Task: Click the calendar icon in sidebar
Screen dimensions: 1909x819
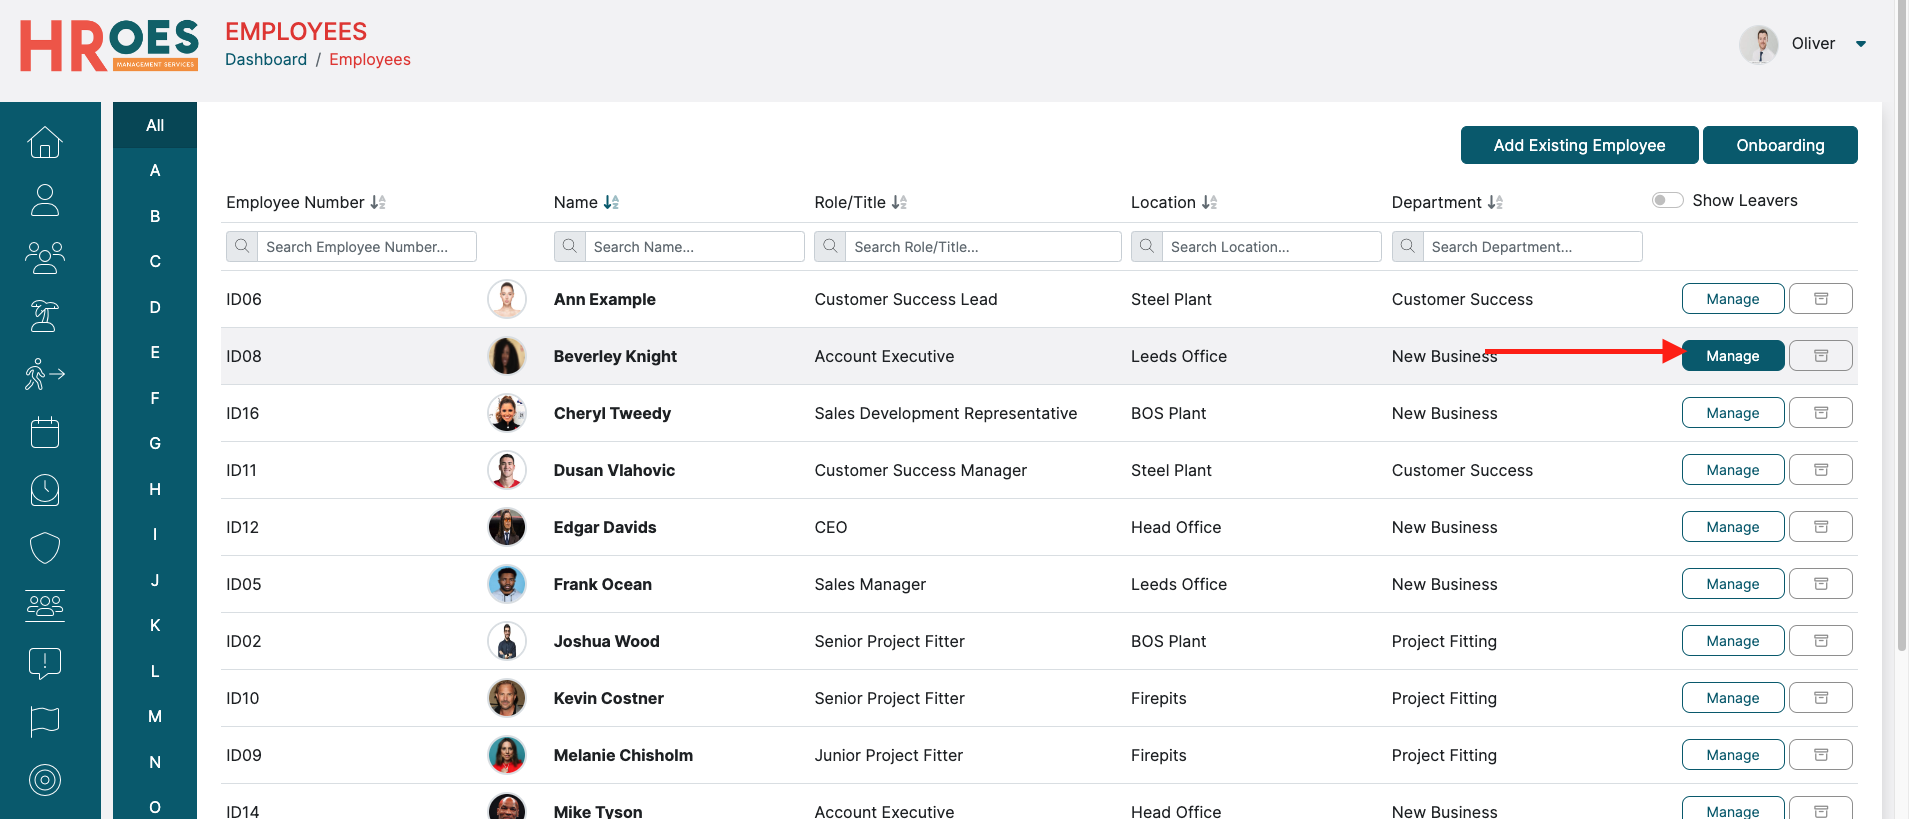Action: [x=44, y=432]
